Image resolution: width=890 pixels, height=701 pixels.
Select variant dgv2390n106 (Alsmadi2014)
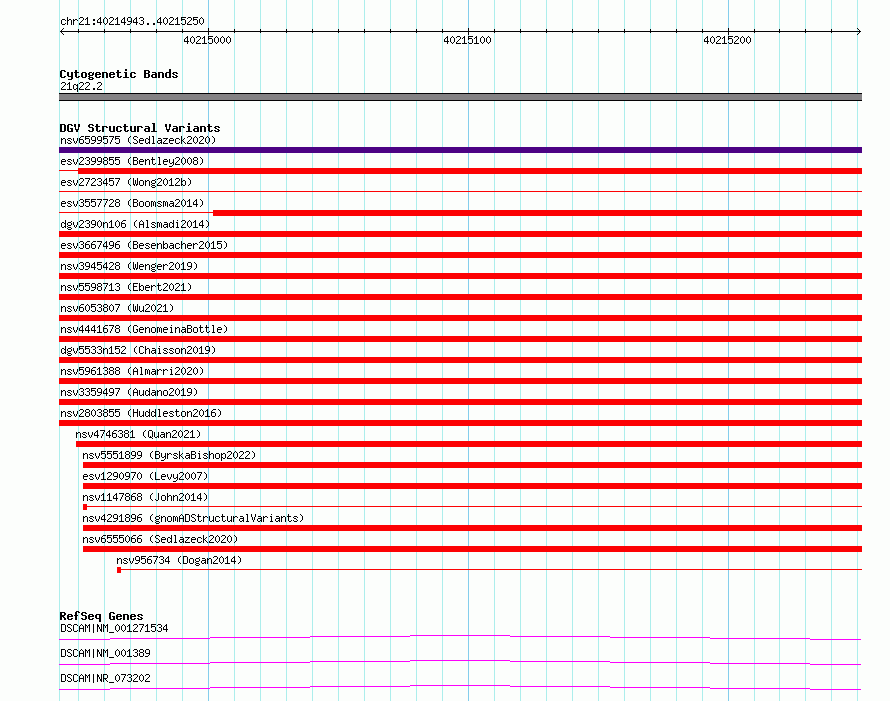(135, 224)
